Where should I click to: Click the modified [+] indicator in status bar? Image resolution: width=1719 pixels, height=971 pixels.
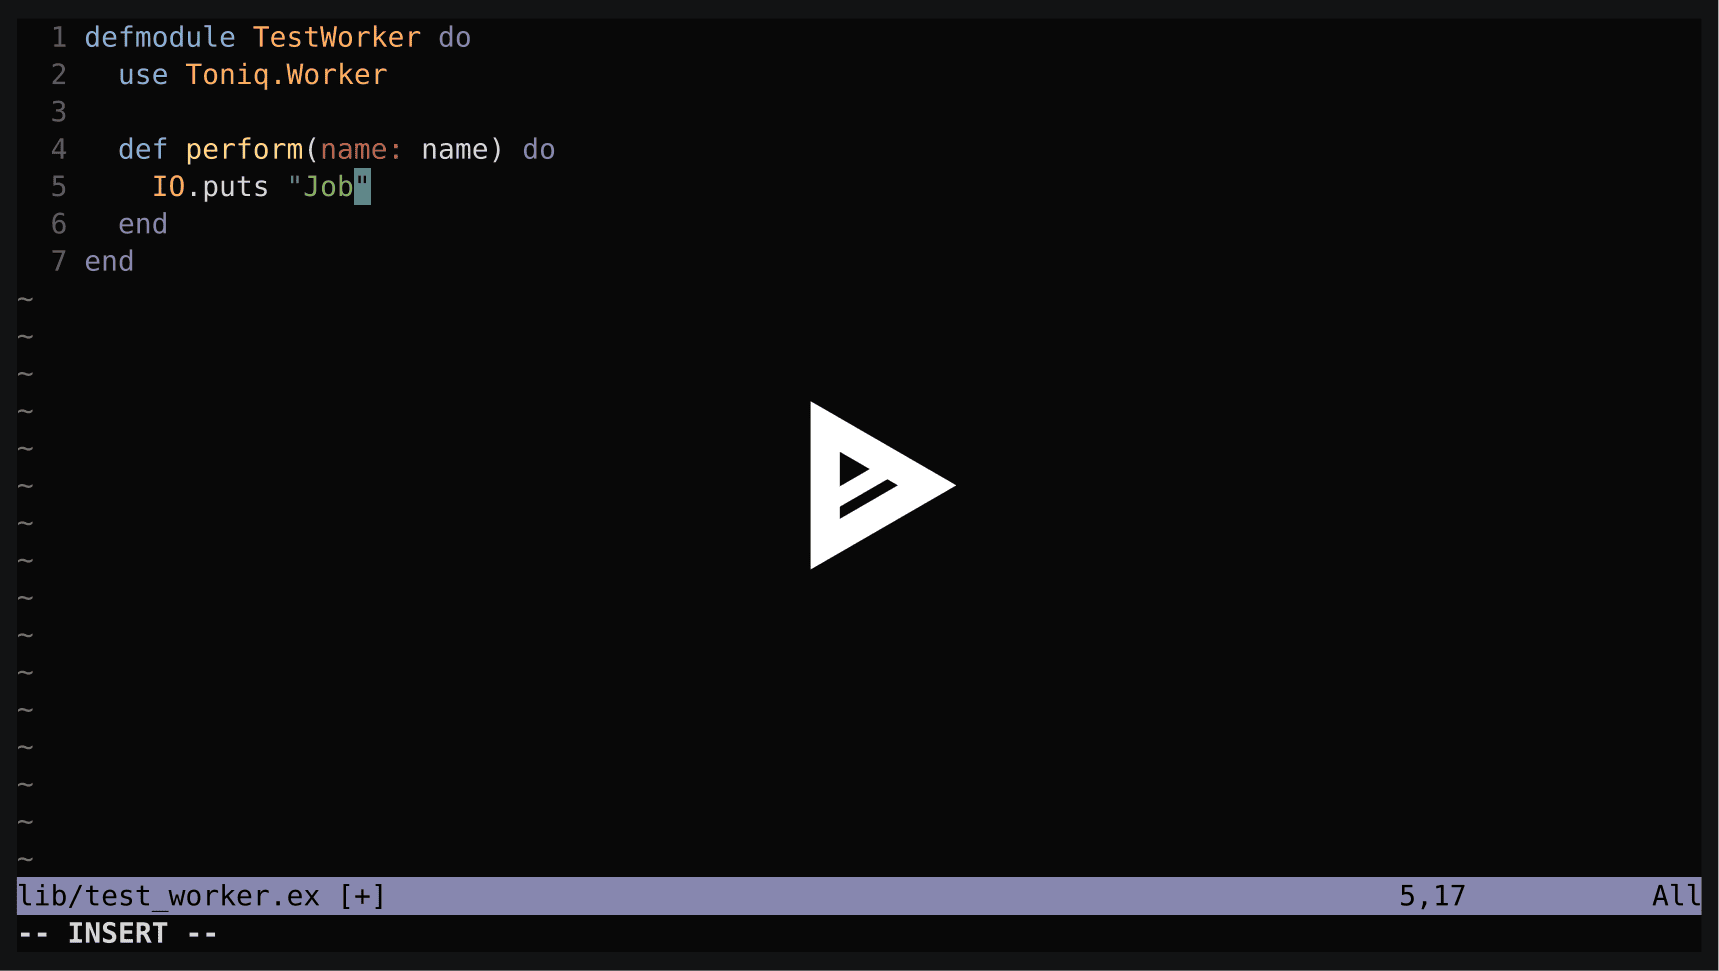(x=360, y=896)
